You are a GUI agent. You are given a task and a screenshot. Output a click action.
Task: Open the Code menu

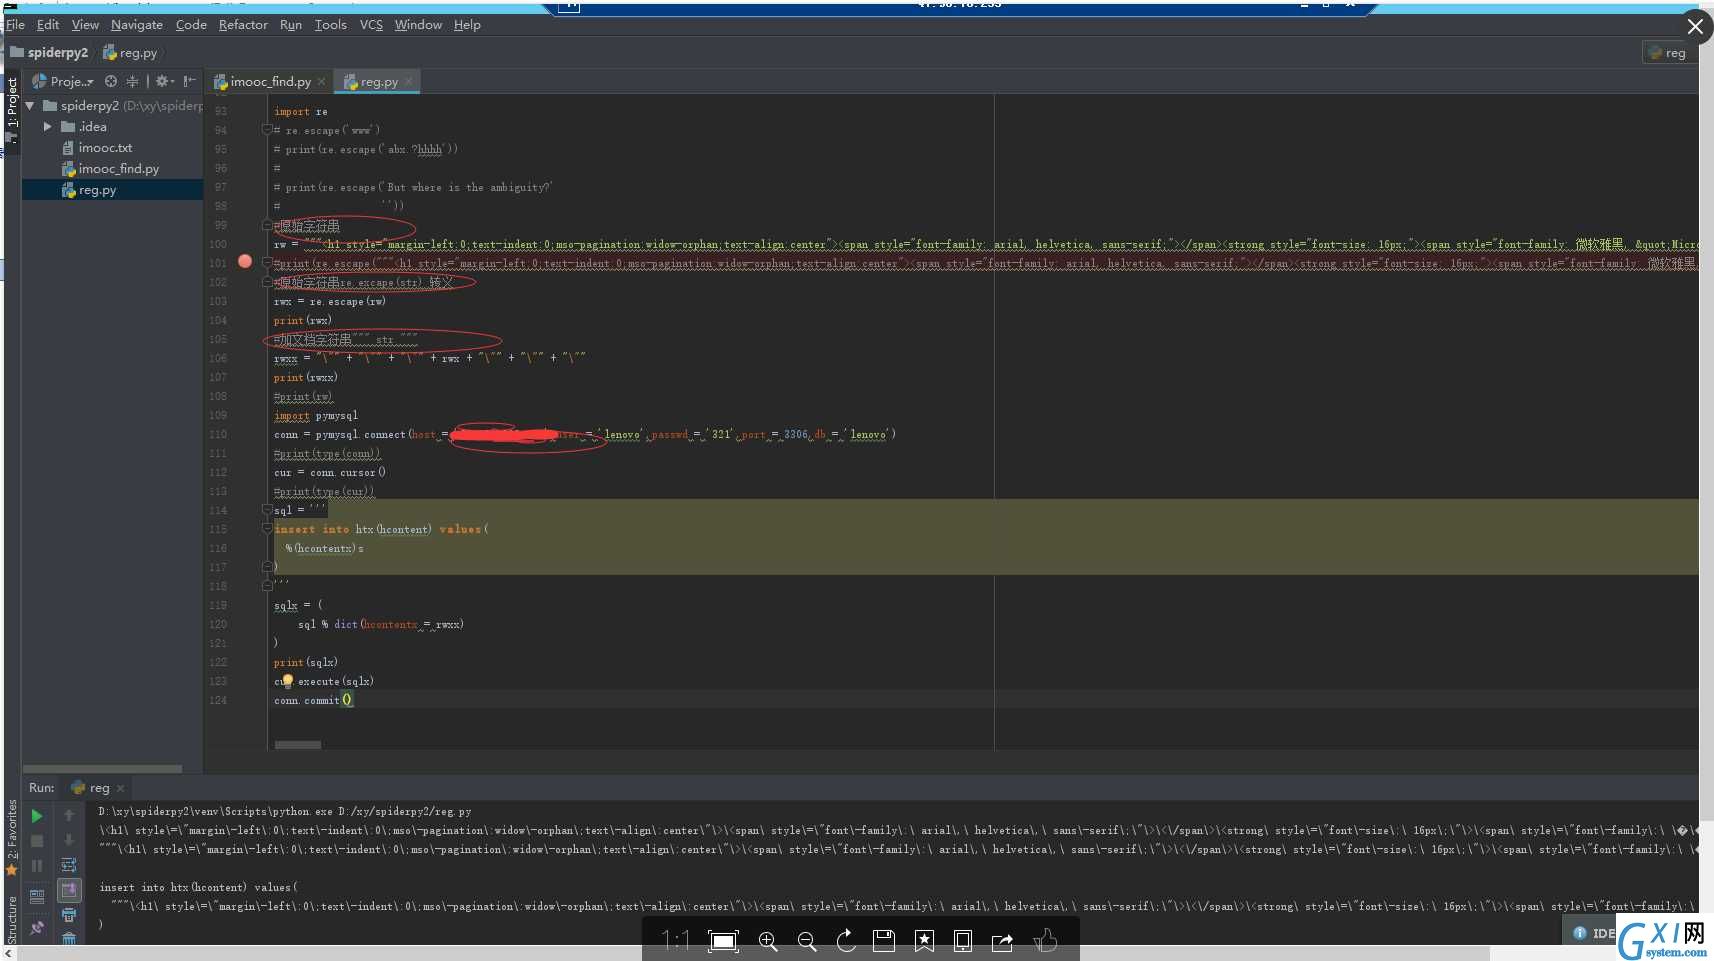[x=191, y=25]
